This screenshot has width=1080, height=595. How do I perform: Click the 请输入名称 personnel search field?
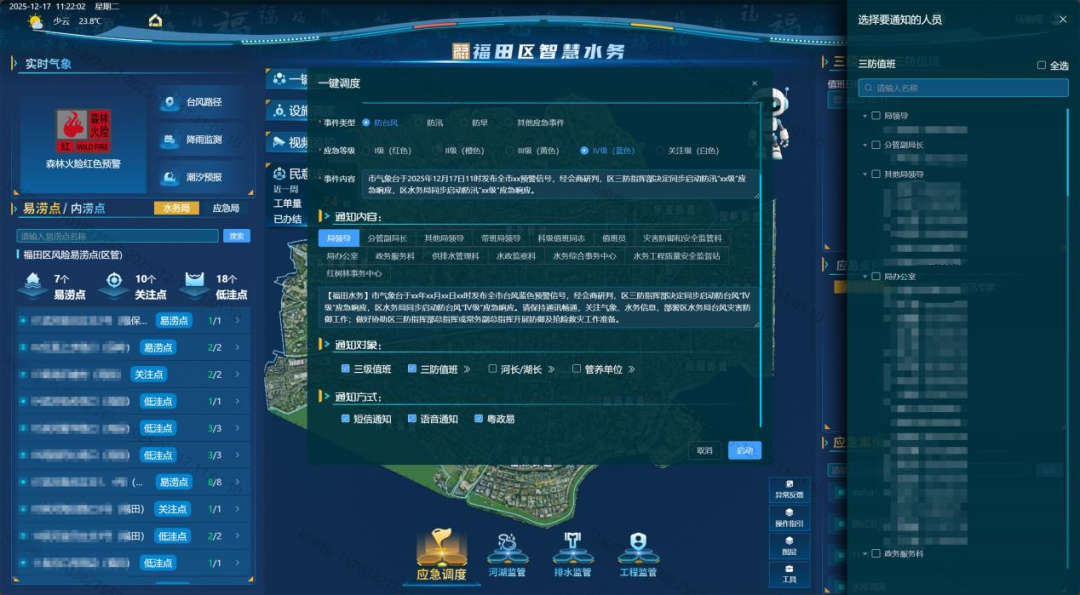pyautogui.click(x=963, y=88)
